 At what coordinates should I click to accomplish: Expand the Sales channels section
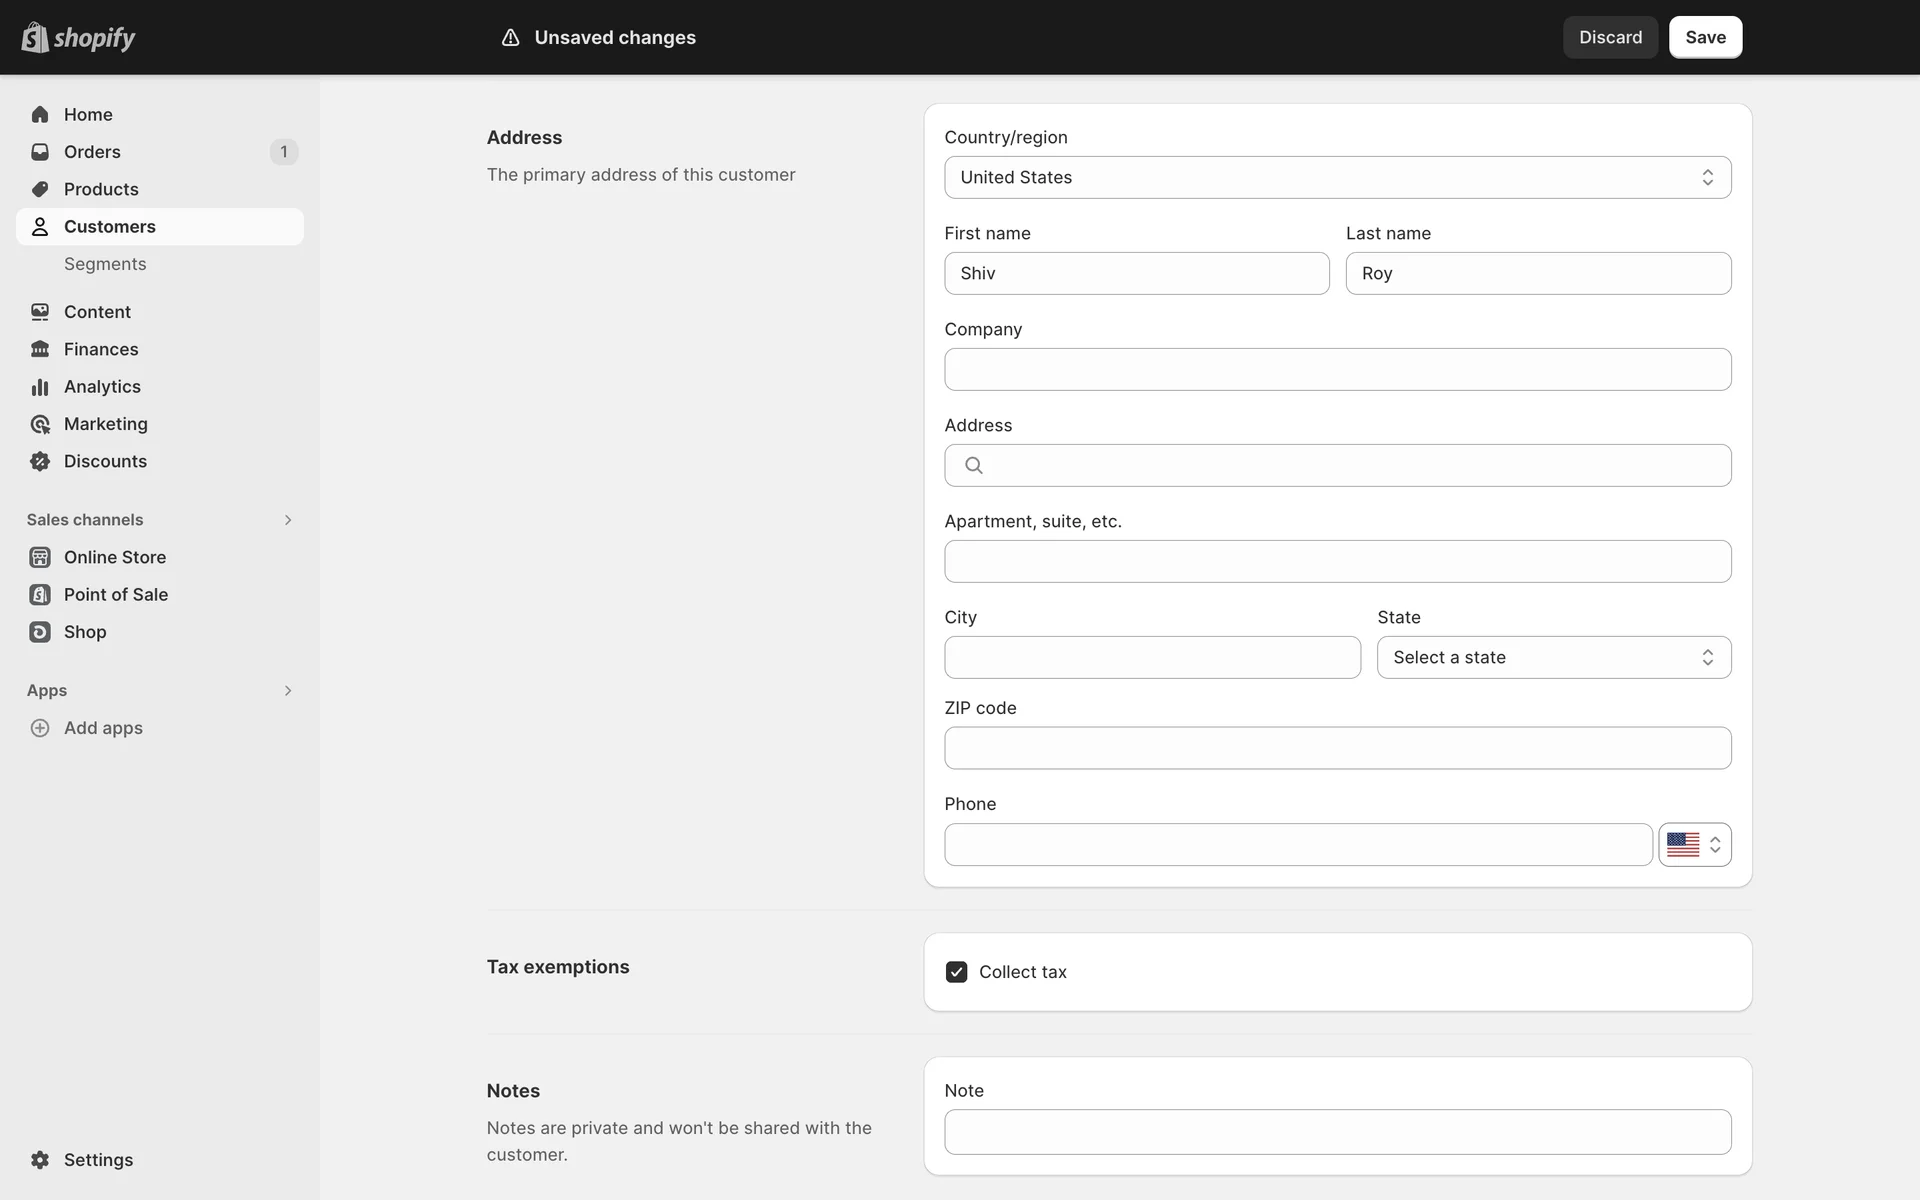(x=287, y=520)
